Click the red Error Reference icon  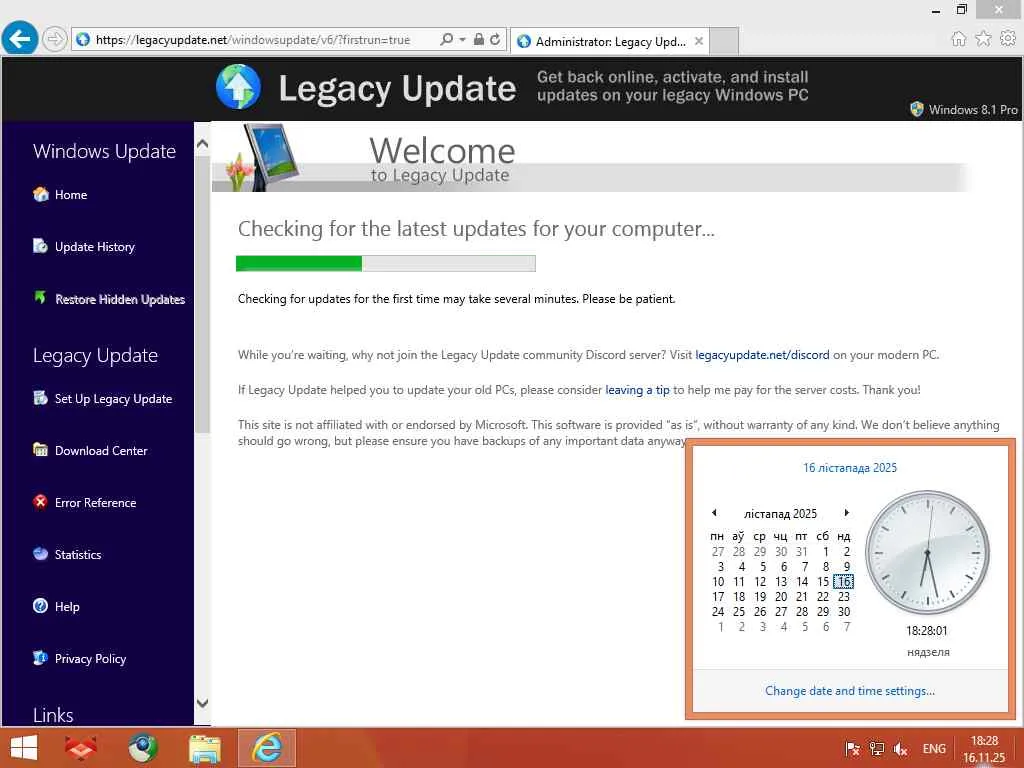(x=40, y=502)
